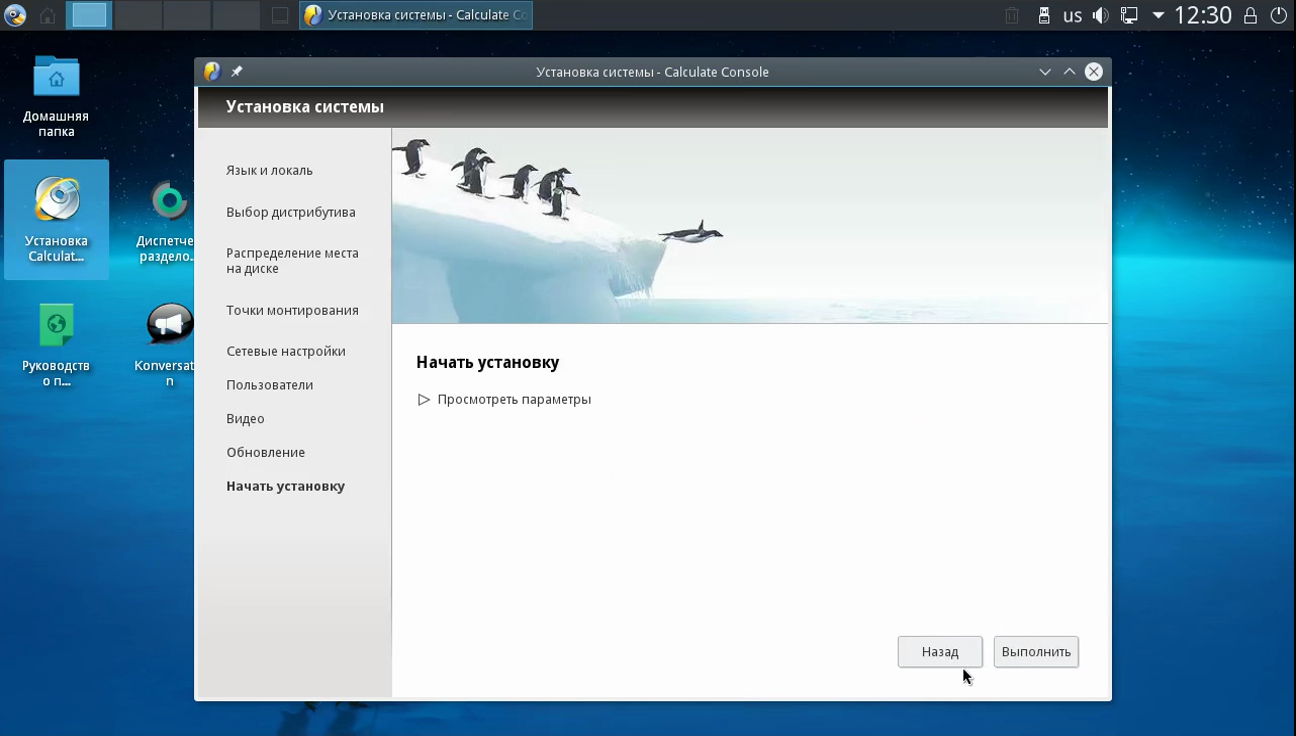This screenshot has height=736, width=1296.
Task: Click the network connection tray icon
Action: click(x=1129, y=15)
